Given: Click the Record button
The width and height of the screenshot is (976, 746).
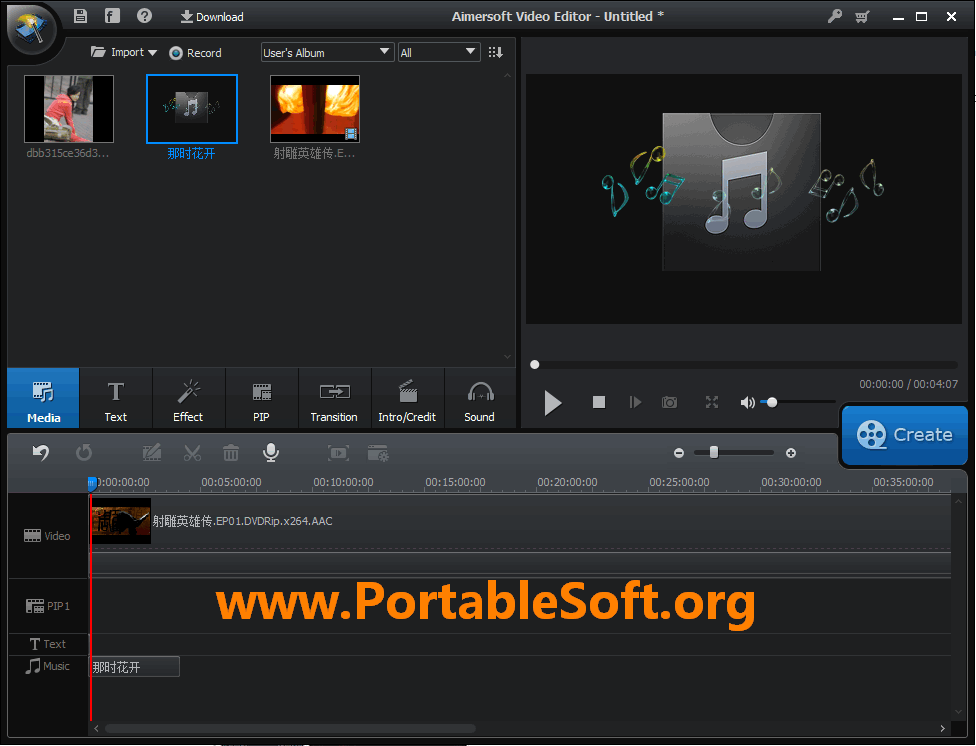Looking at the screenshot, I should (195, 53).
